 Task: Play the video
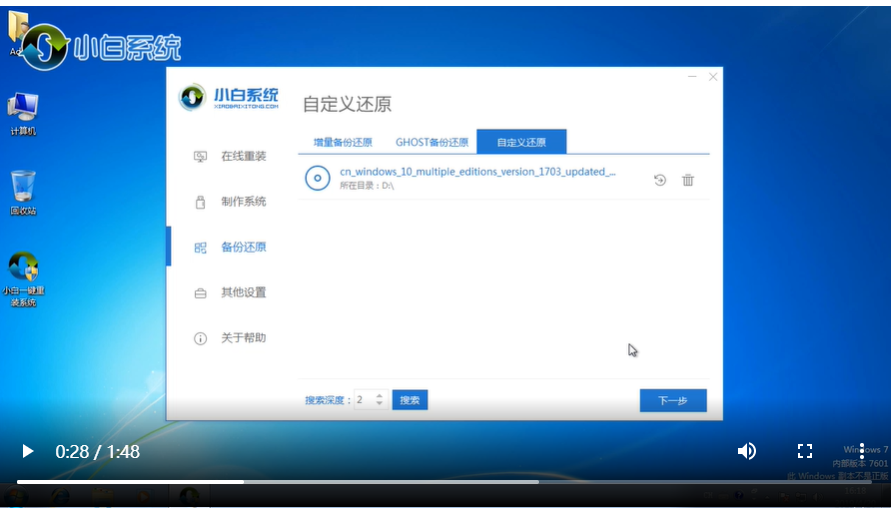[x=27, y=452]
